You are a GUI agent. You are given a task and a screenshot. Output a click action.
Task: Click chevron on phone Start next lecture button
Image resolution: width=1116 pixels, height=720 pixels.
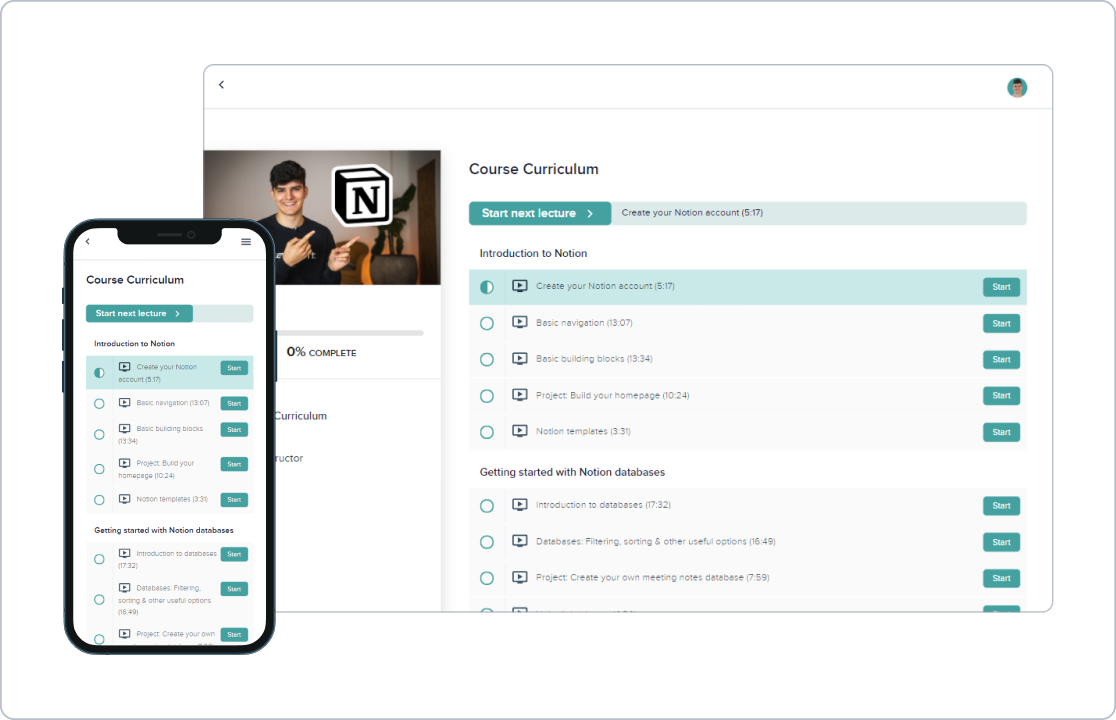pyautogui.click(x=177, y=314)
